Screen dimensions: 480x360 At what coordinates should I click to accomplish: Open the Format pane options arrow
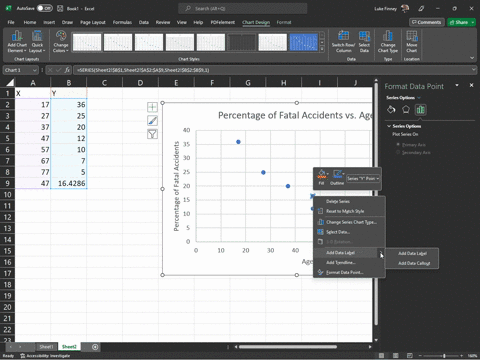point(457,86)
